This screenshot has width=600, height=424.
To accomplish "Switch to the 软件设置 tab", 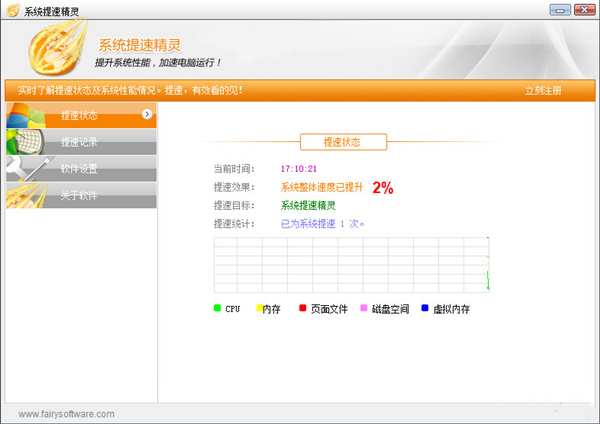I will tap(80, 169).
